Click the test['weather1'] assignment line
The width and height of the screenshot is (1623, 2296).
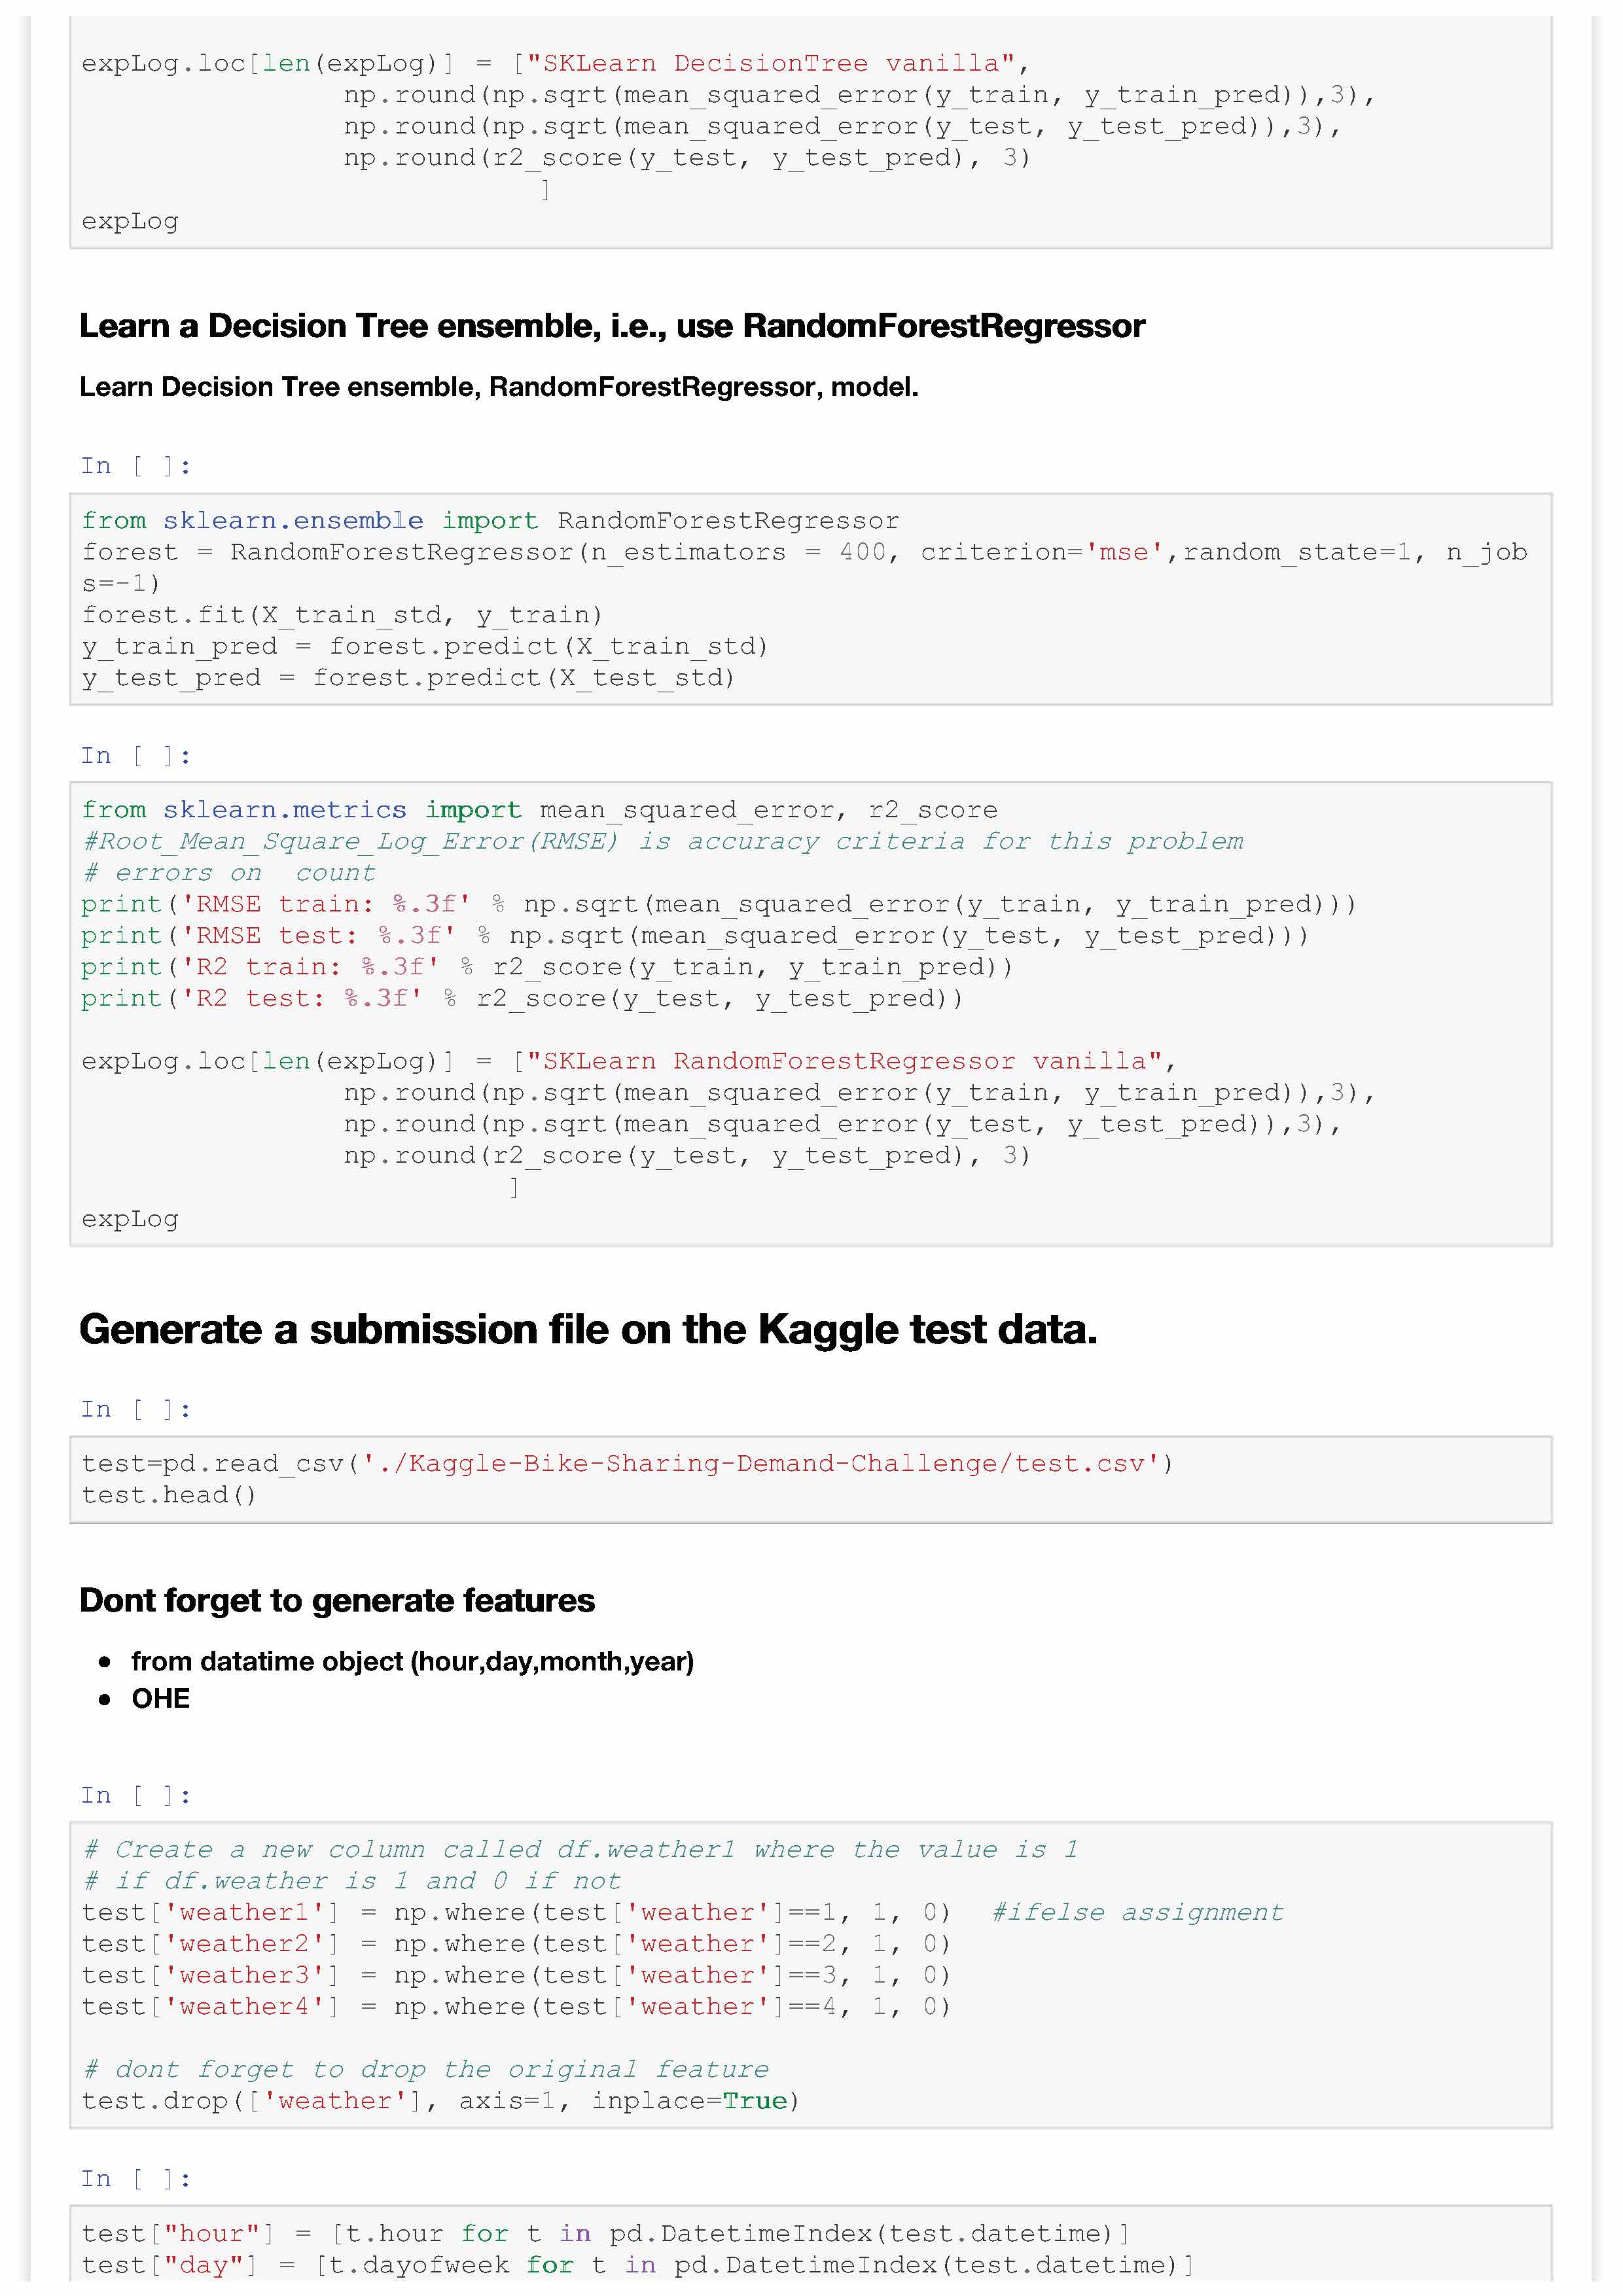click(x=515, y=1913)
